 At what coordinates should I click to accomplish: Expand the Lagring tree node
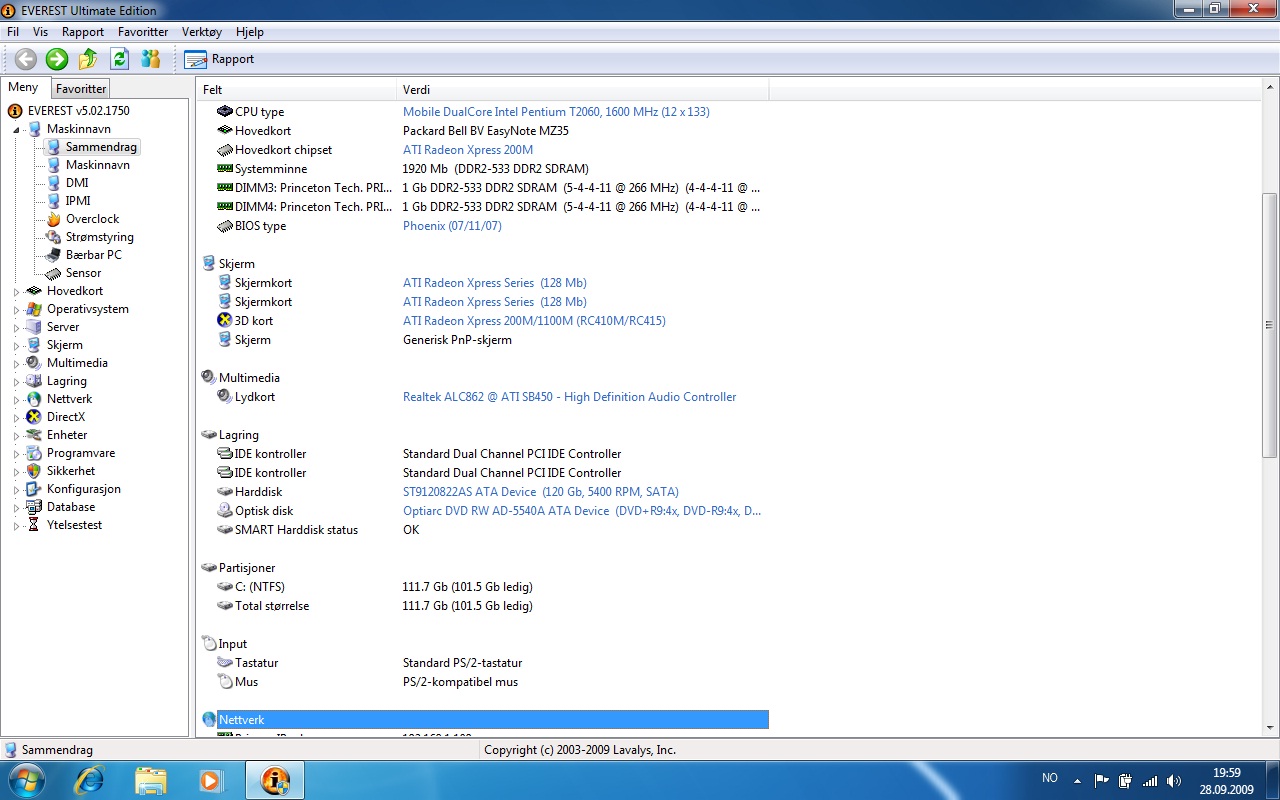pyautogui.click(x=16, y=382)
